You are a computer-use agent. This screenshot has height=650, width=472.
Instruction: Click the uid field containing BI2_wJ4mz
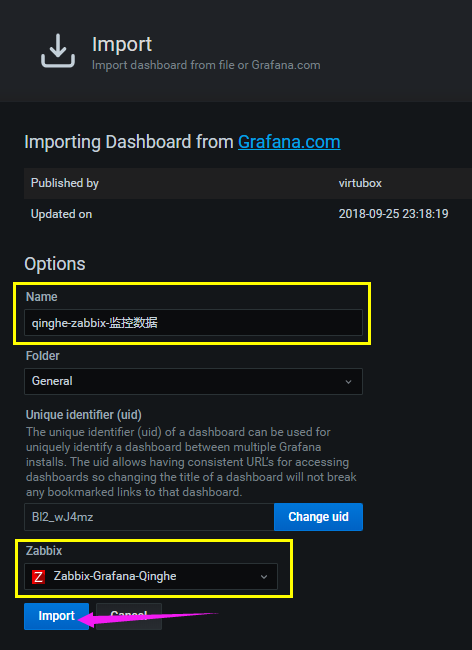click(149, 517)
